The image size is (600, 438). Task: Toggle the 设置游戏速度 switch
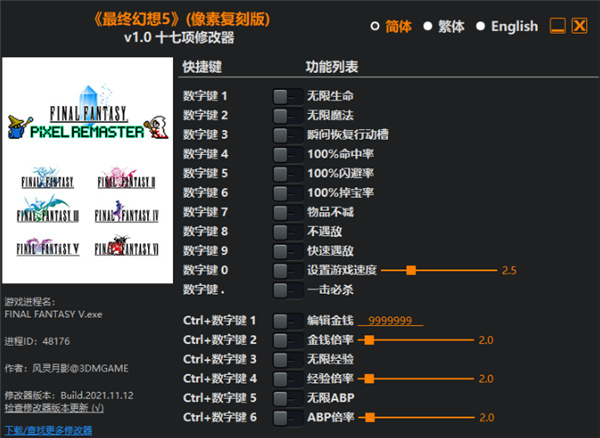tap(288, 270)
